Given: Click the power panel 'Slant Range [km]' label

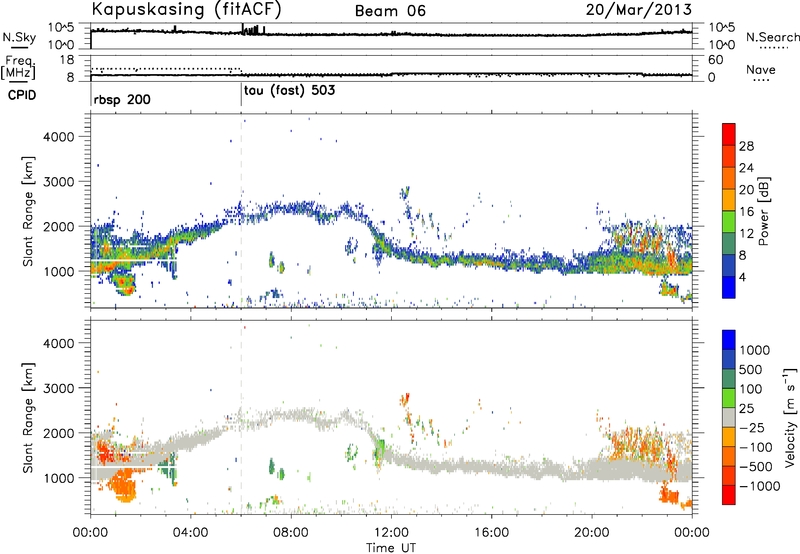Looking at the screenshot, I should [28, 211].
